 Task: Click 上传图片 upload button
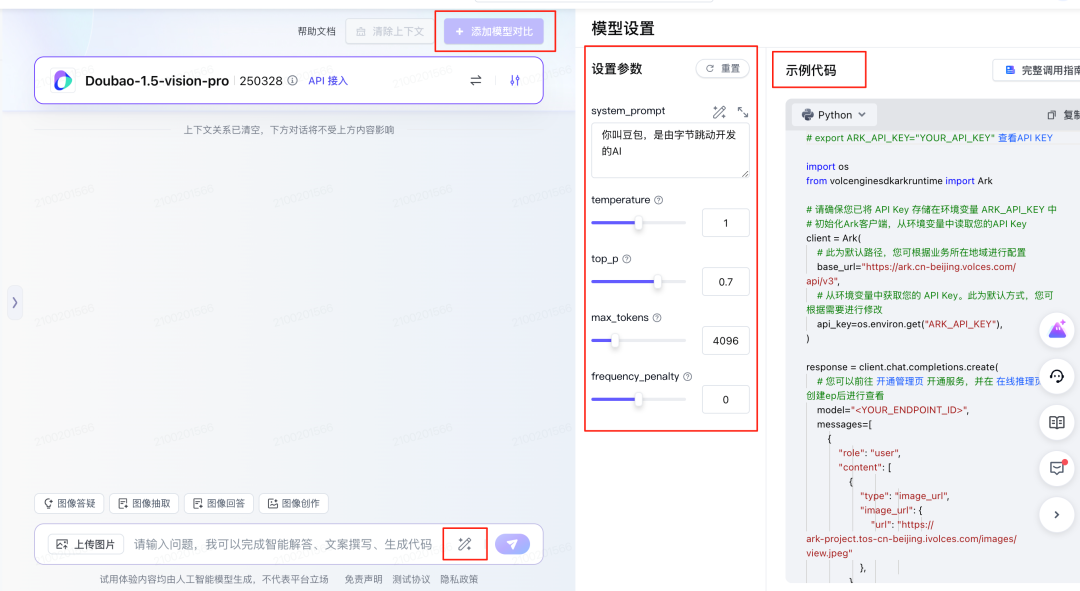point(85,544)
